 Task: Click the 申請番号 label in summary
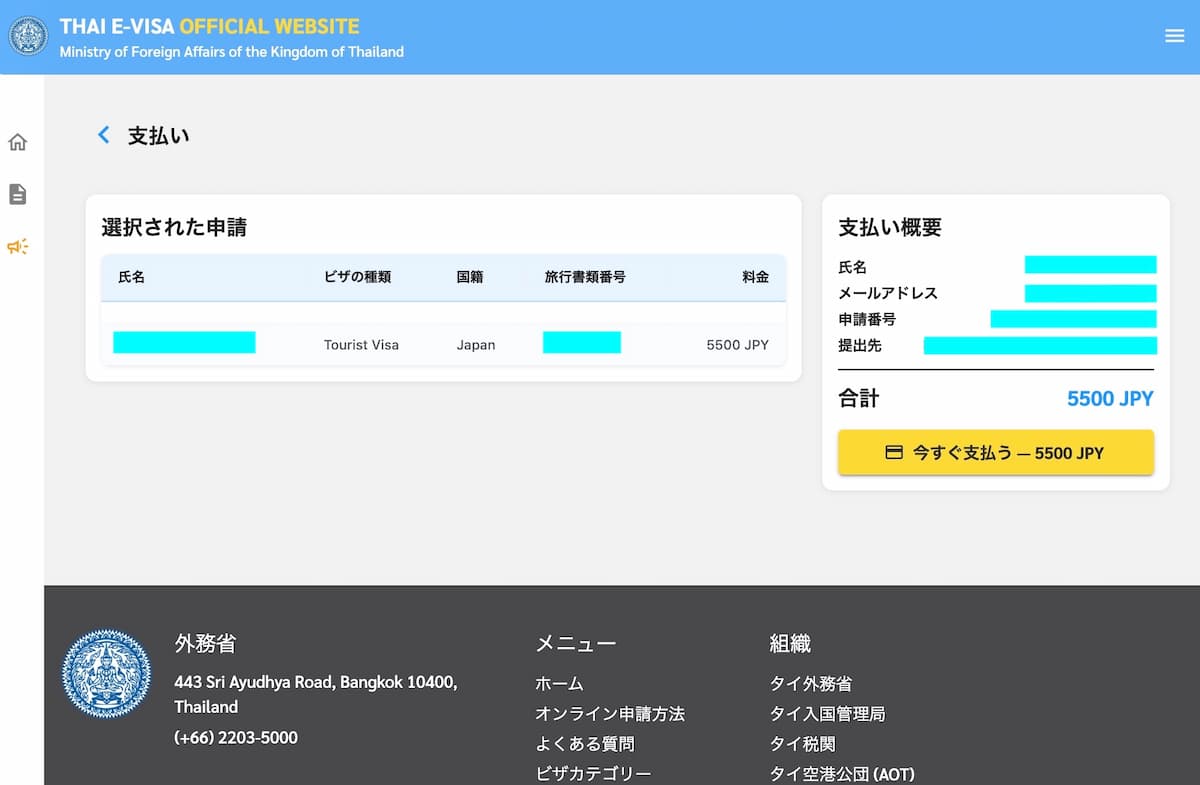pyautogui.click(x=867, y=319)
